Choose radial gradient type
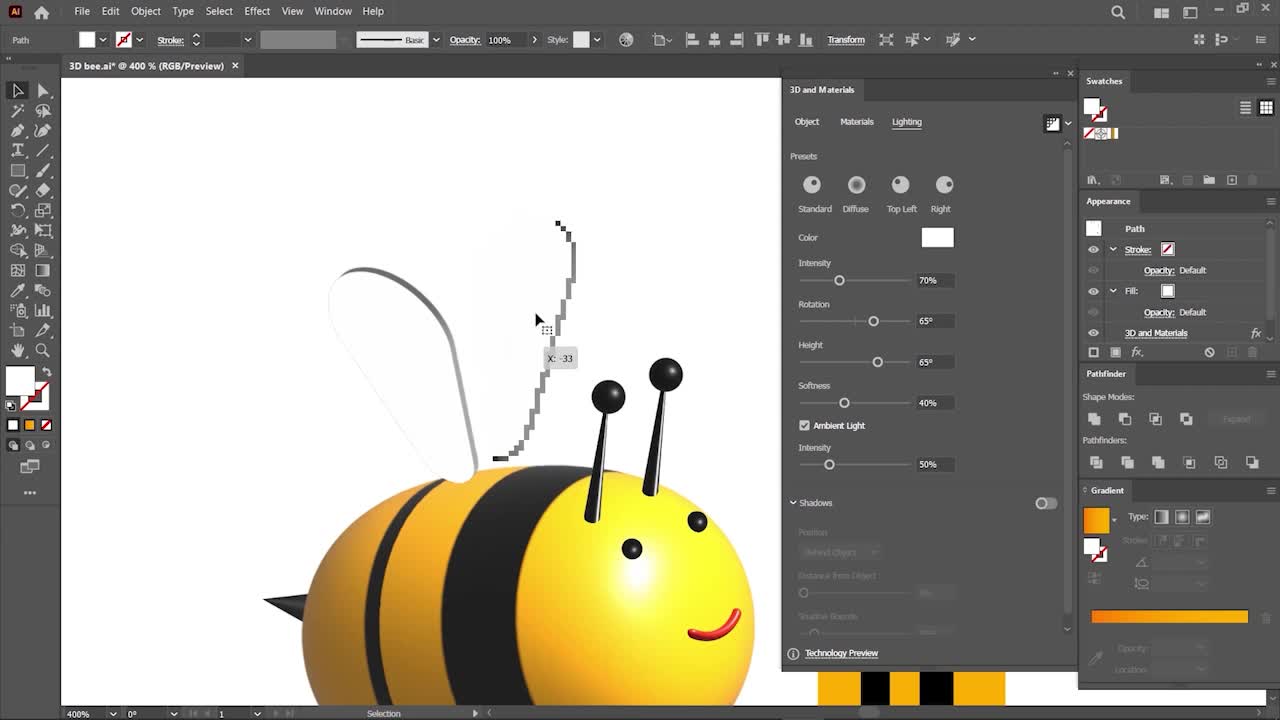Image resolution: width=1280 pixels, height=720 pixels. [1182, 517]
